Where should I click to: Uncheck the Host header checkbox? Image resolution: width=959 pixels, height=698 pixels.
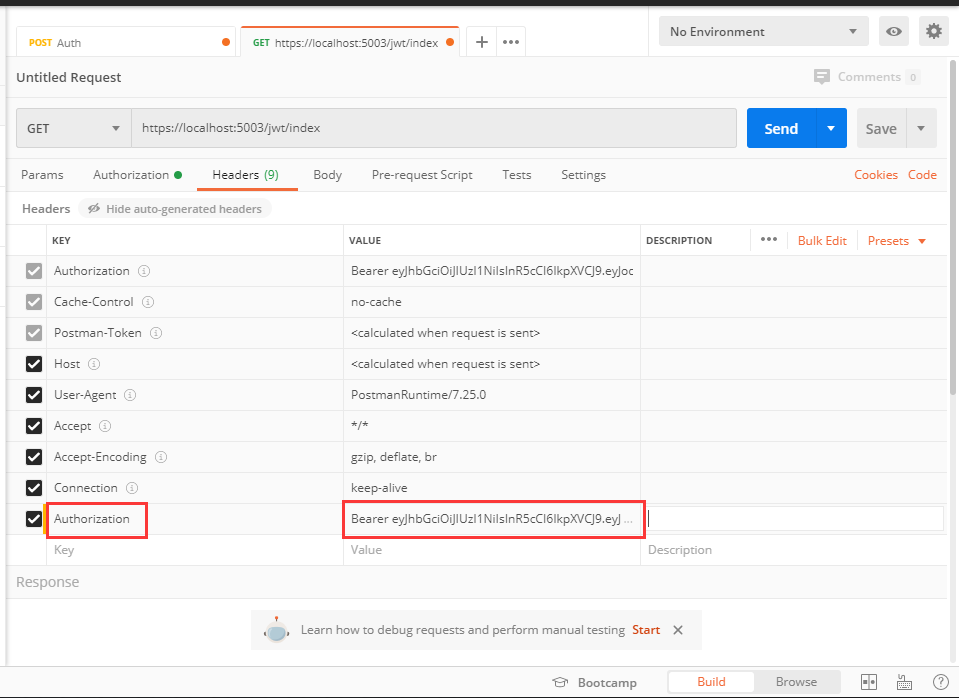coord(34,364)
